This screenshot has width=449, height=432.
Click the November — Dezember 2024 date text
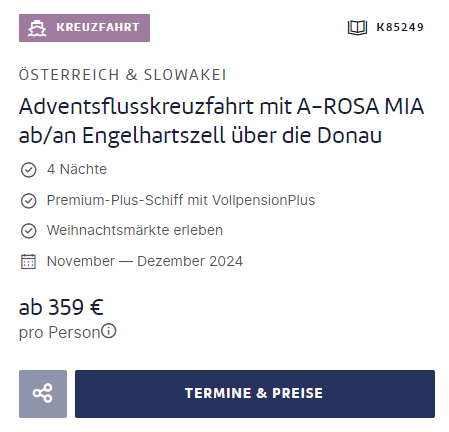click(145, 261)
